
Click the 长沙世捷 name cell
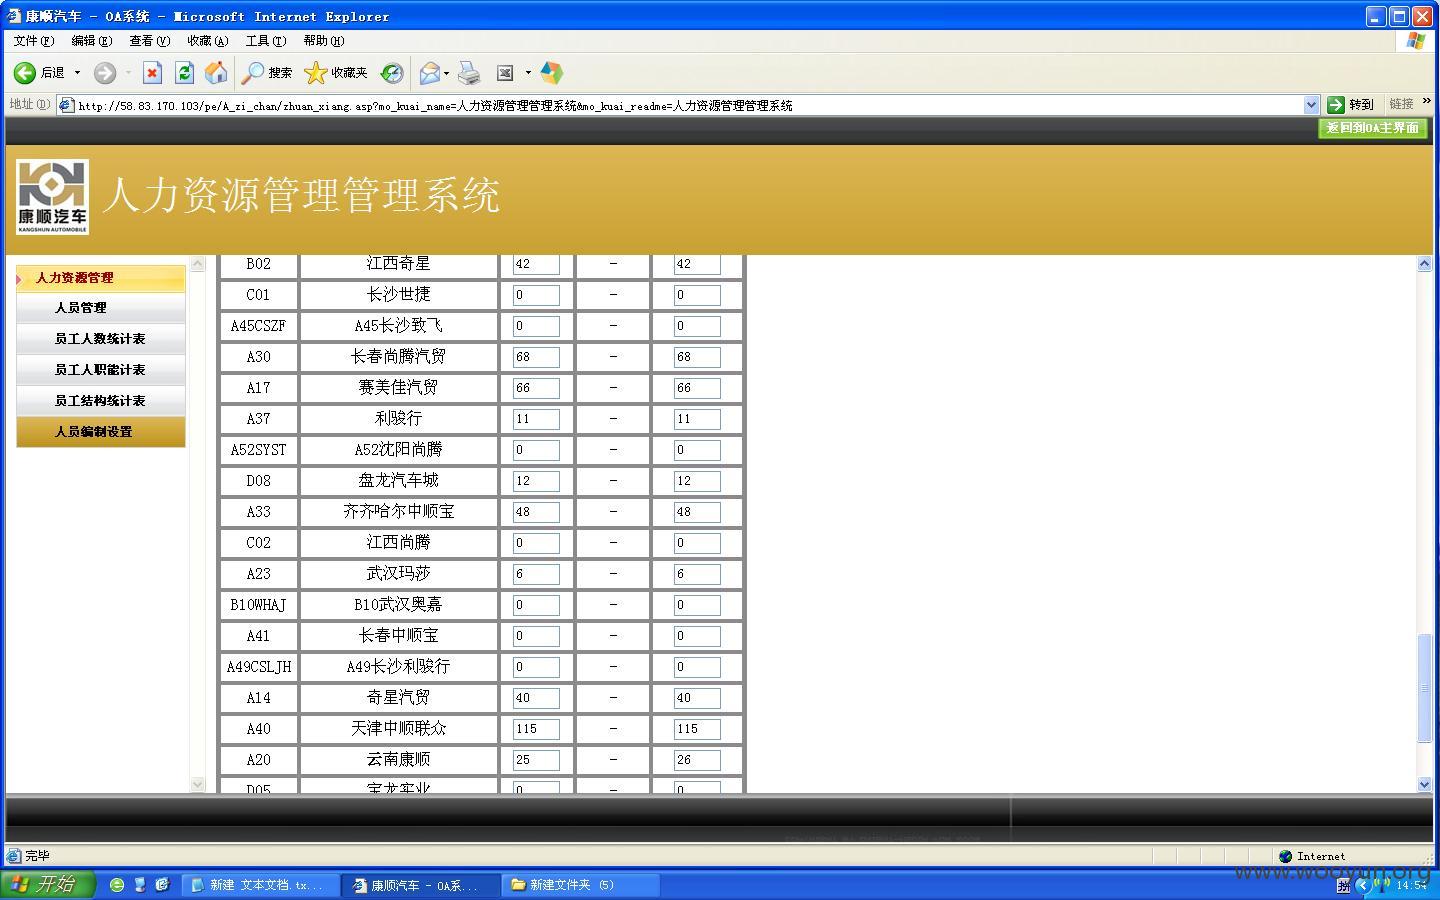click(x=399, y=295)
